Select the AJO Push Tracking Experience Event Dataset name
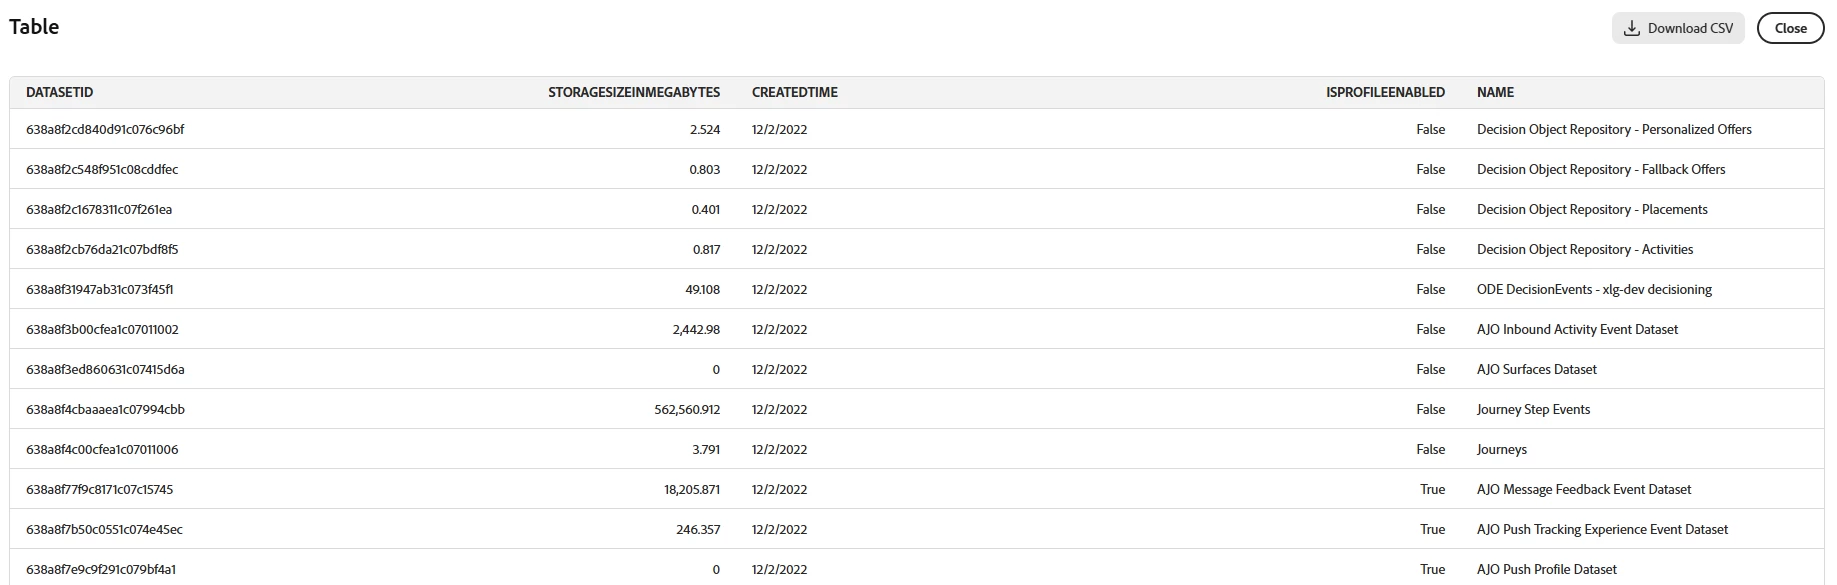 tap(1602, 529)
